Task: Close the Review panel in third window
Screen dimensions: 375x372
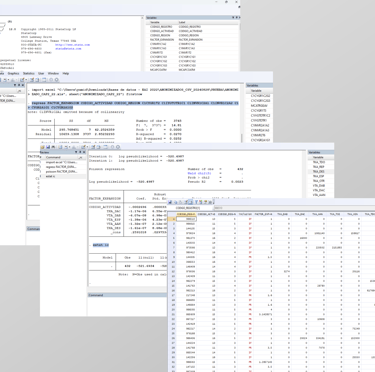Action: pos(84,152)
